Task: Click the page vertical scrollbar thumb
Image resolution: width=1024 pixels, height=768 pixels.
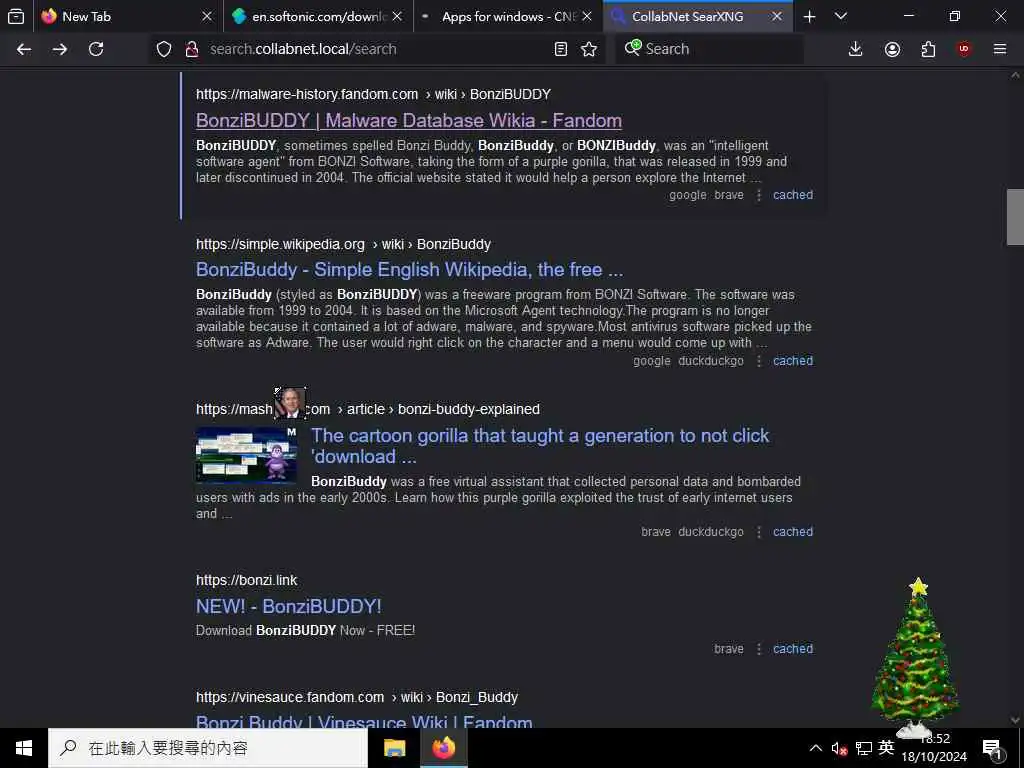Action: pyautogui.click(x=1015, y=217)
